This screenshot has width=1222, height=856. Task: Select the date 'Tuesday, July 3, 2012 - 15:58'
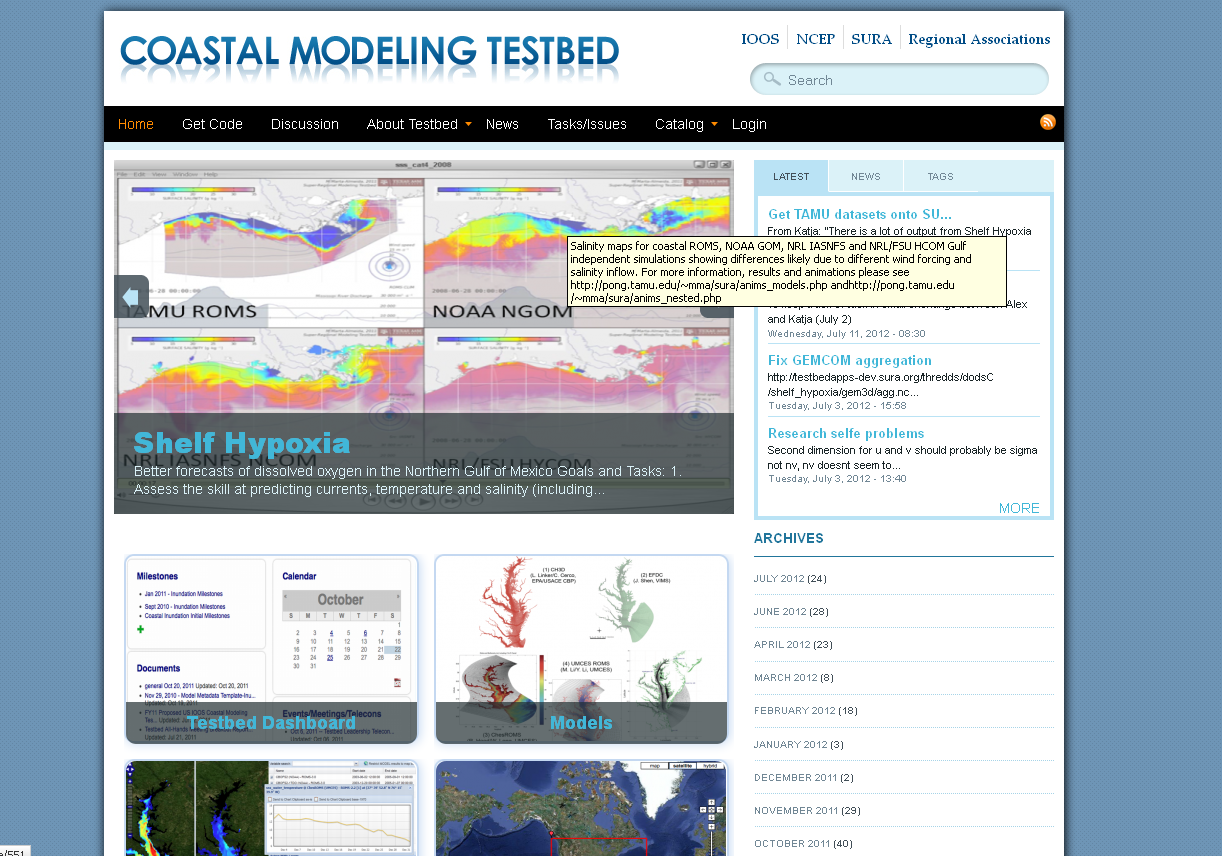point(837,405)
